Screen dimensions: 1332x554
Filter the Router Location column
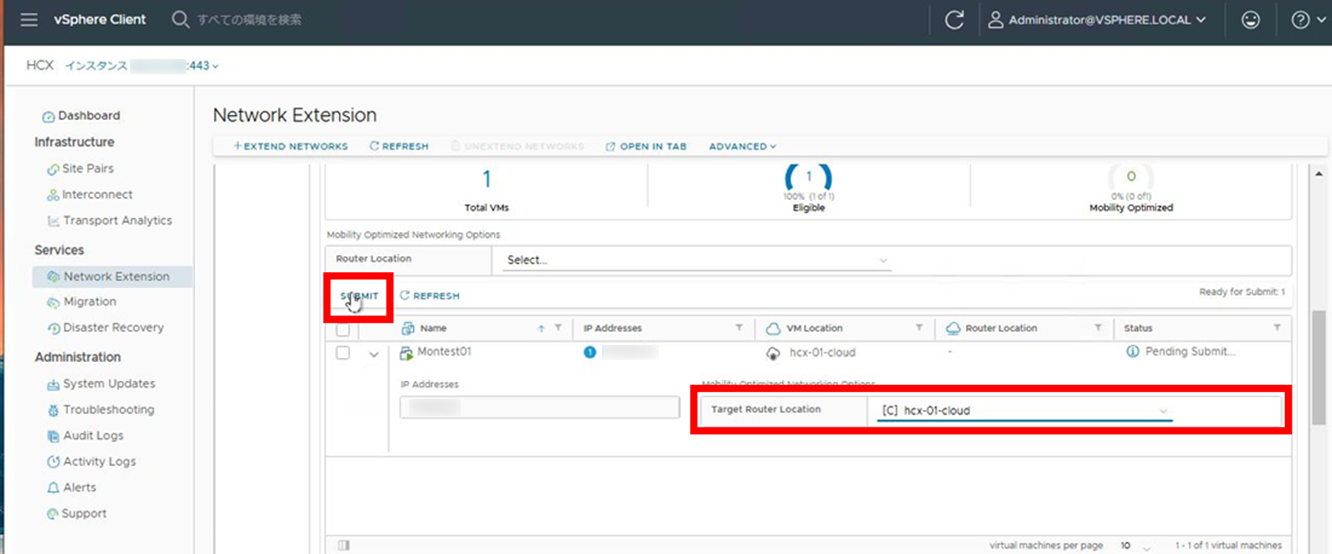pos(1098,328)
